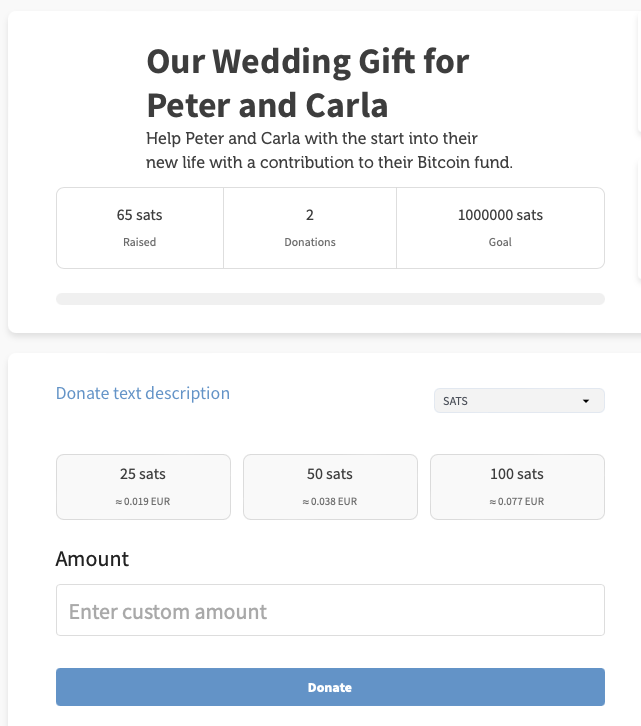
Task: Click the Raised label under 65 sats
Action: 140,242
